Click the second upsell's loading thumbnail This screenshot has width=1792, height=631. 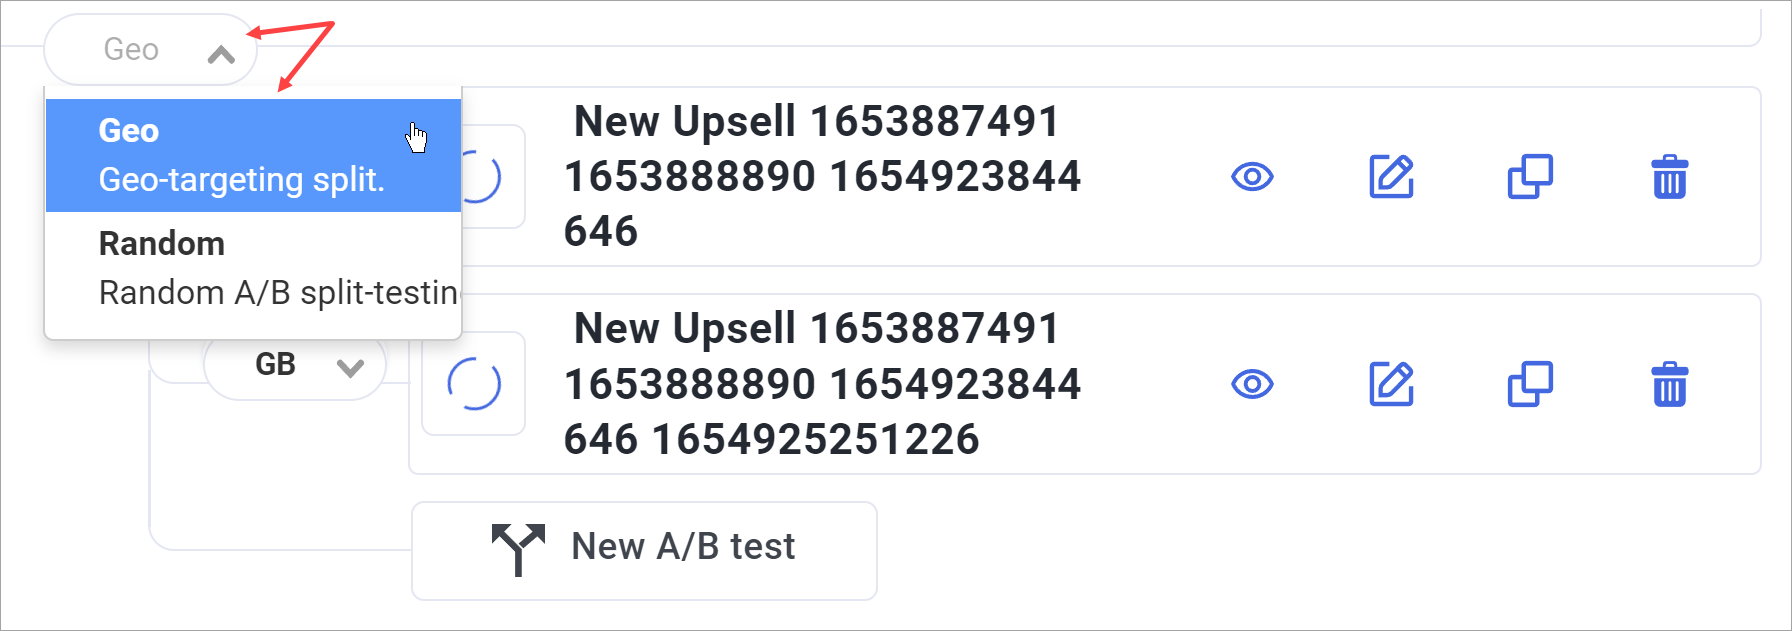(474, 384)
